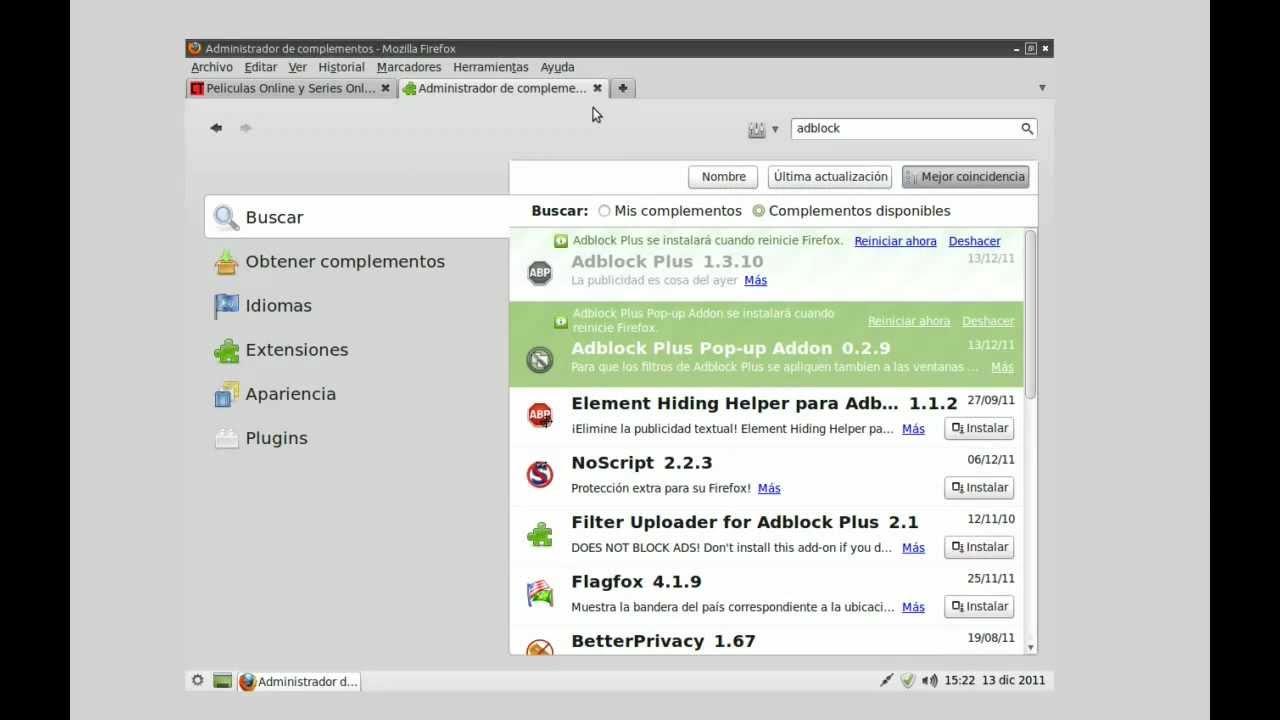The width and height of the screenshot is (1280, 720).
Task: Select Mis complementos radio button
Action: pyautogui.click(x=604, y=211)
